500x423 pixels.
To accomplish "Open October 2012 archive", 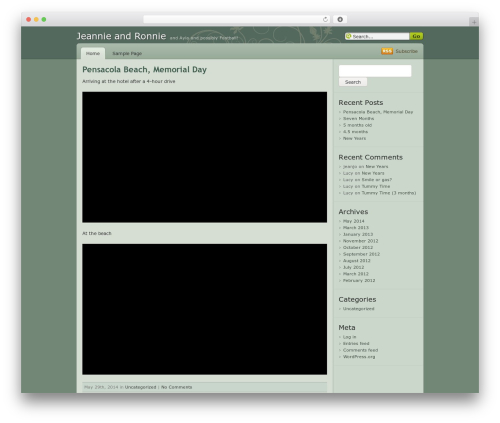I will 358,247.
